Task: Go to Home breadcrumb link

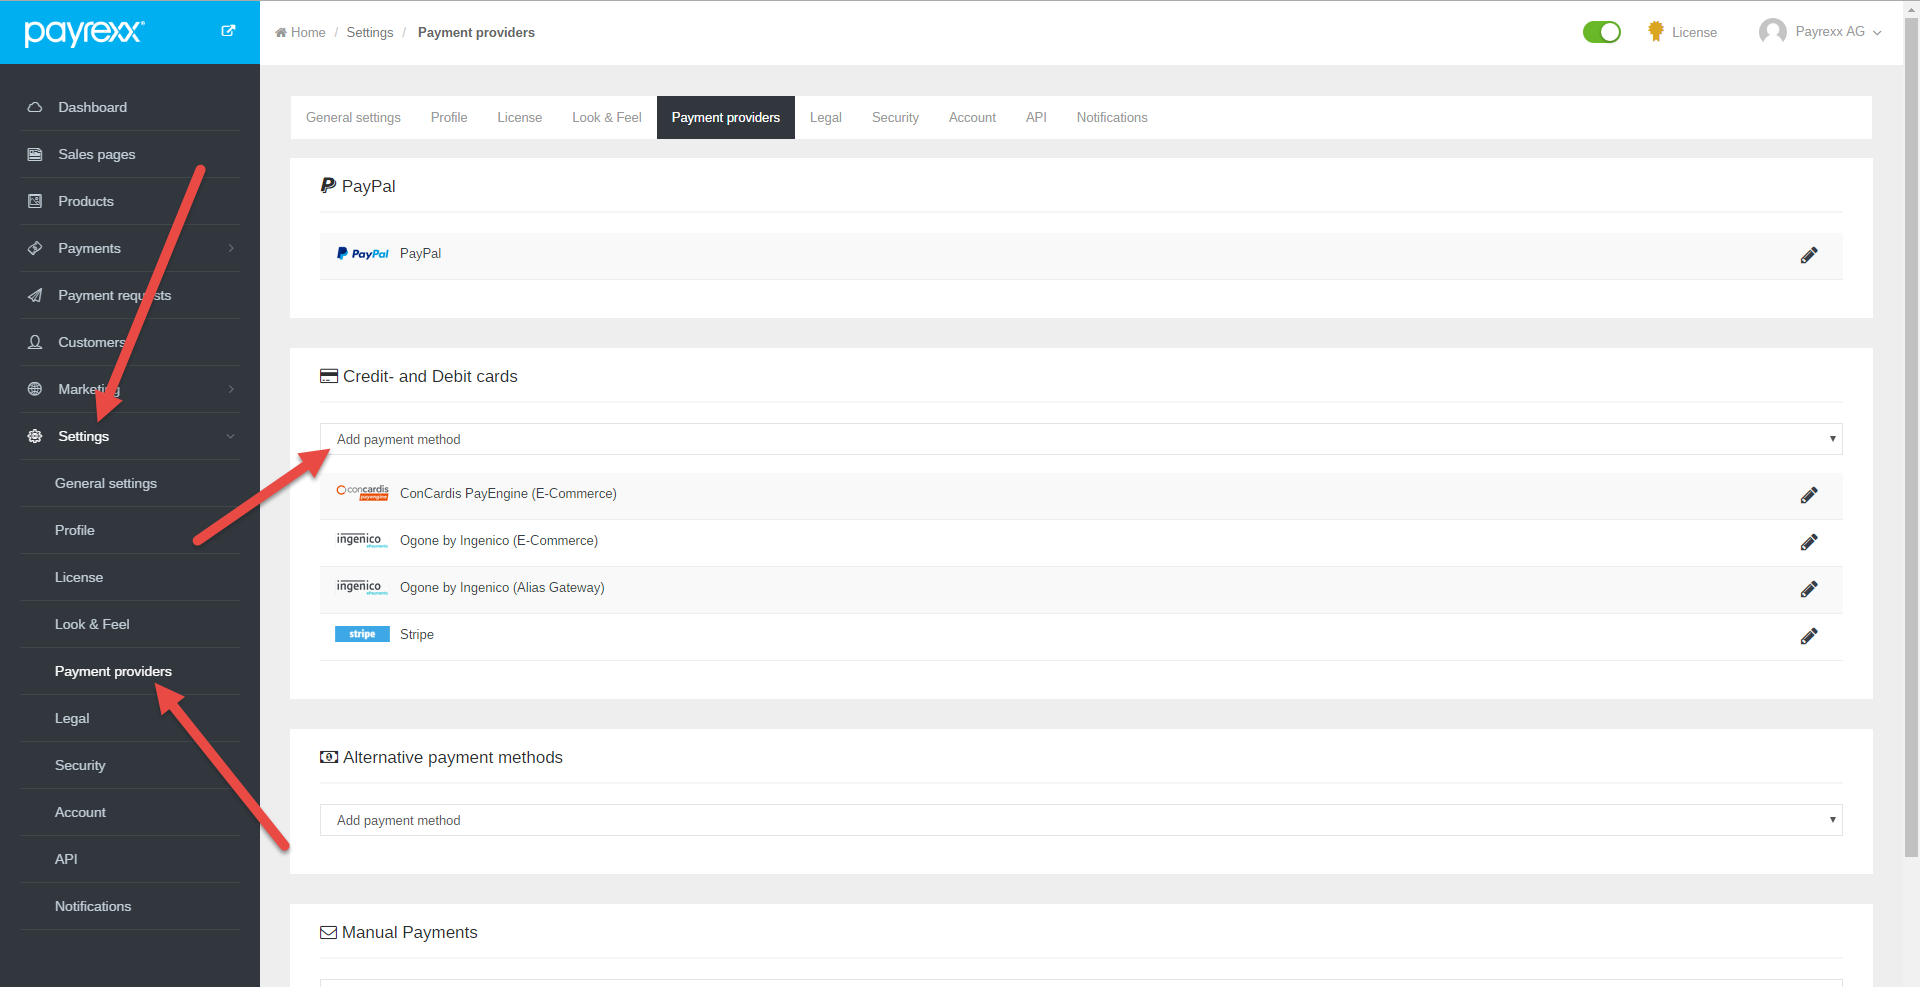Action: point(308,32)
